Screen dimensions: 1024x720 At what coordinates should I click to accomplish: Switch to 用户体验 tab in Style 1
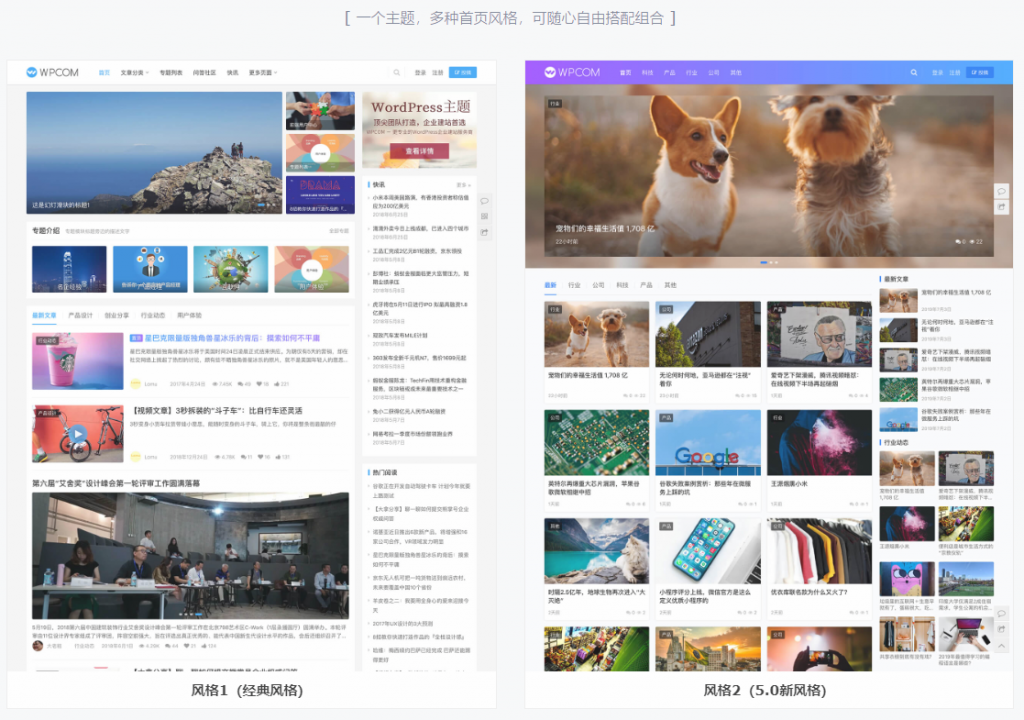point(189,316)
